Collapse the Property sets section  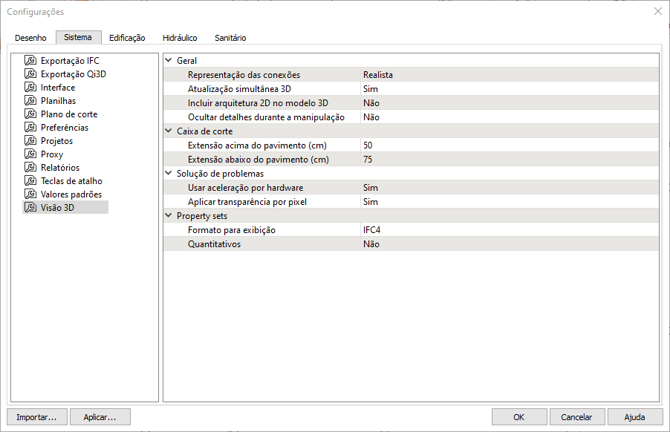(x=168, y=216)
